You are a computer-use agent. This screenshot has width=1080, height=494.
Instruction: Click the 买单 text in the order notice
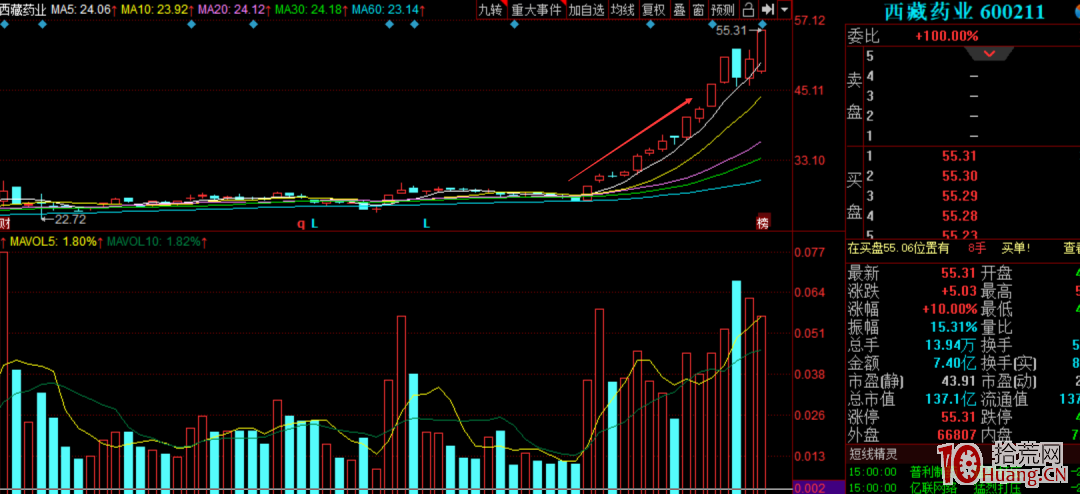pos(1015,248)
